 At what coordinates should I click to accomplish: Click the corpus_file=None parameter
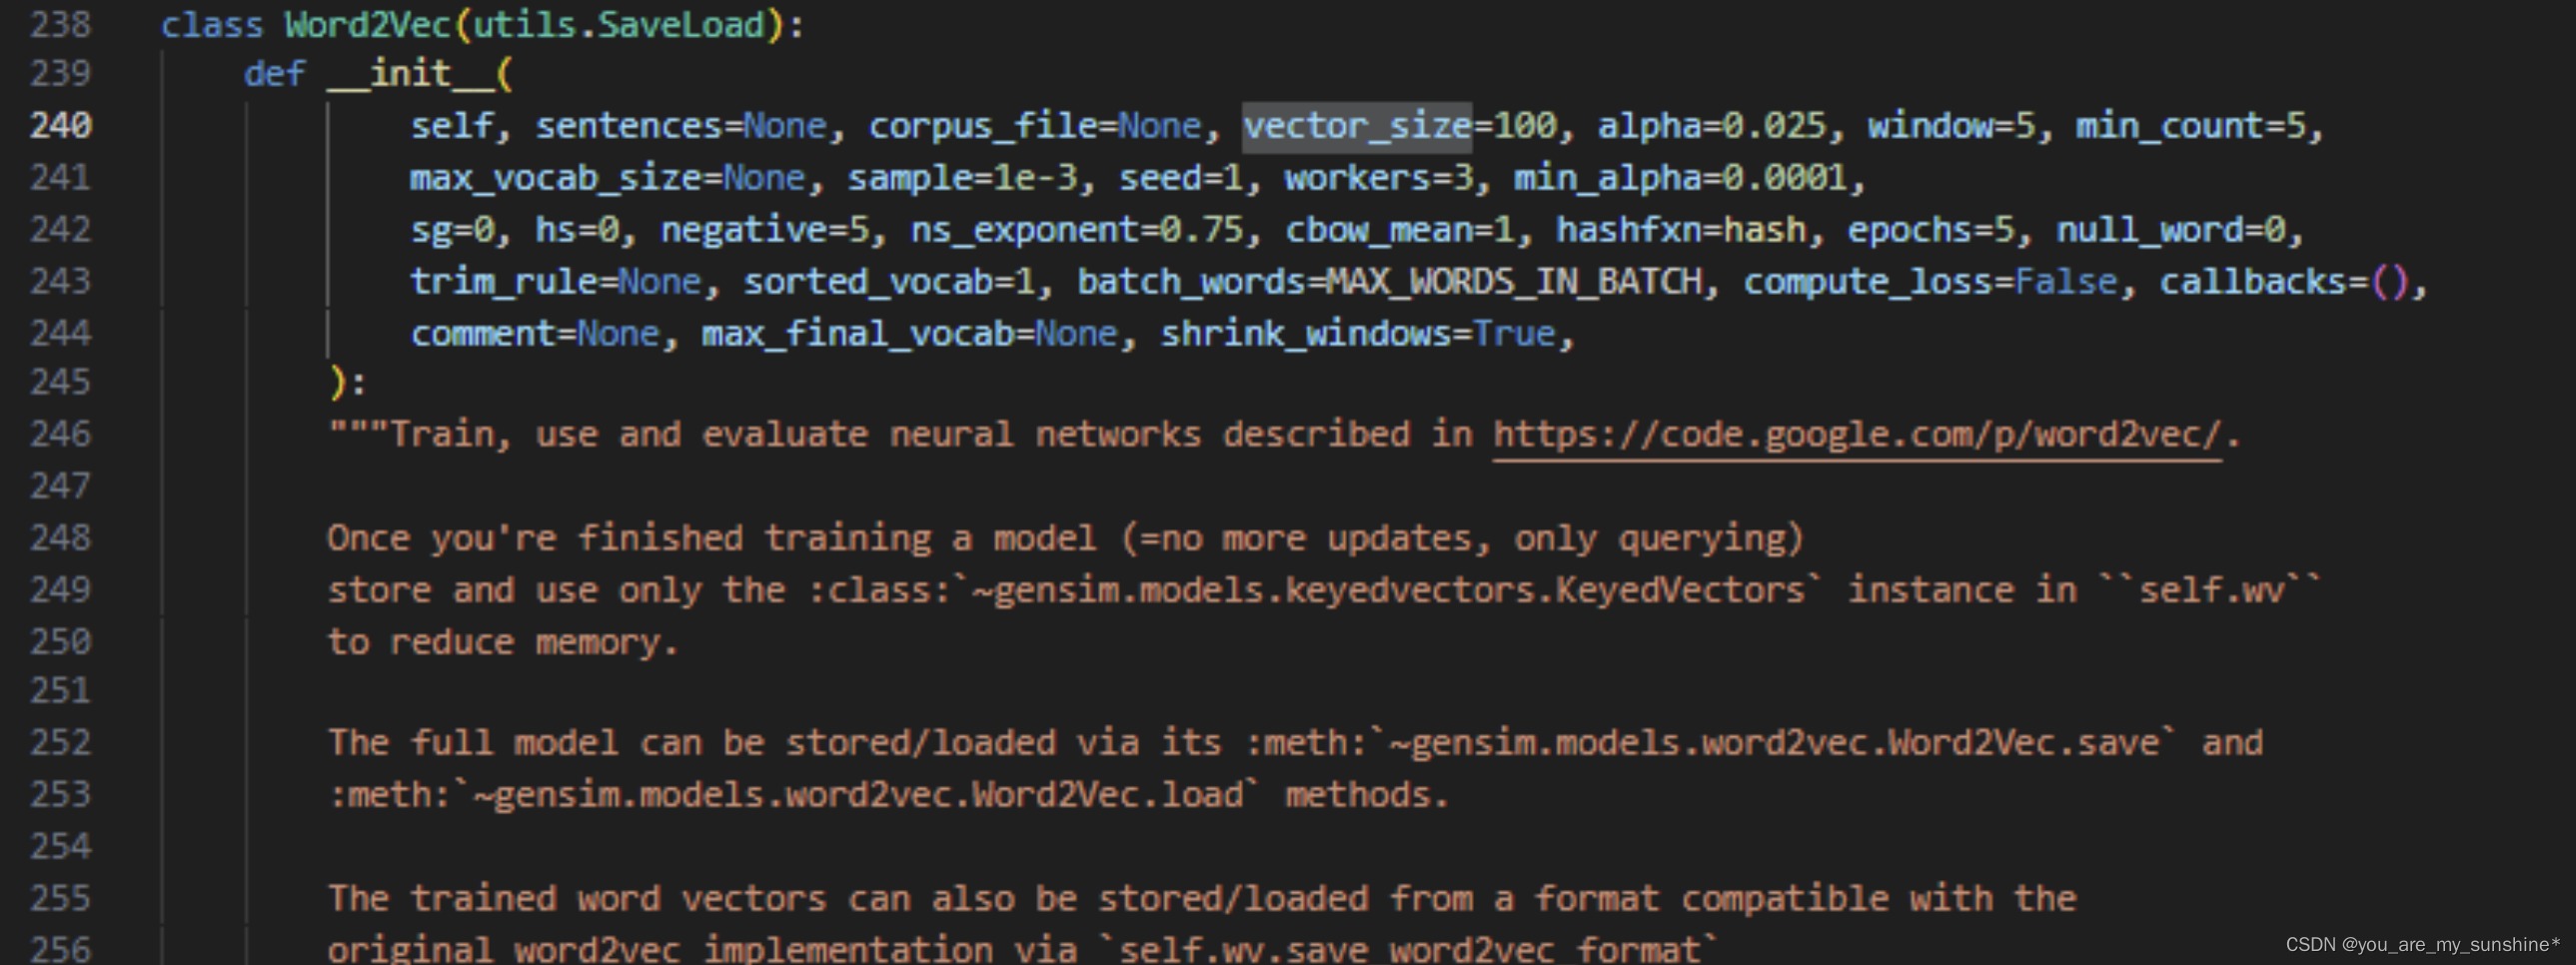click(x=1035, y=126)
